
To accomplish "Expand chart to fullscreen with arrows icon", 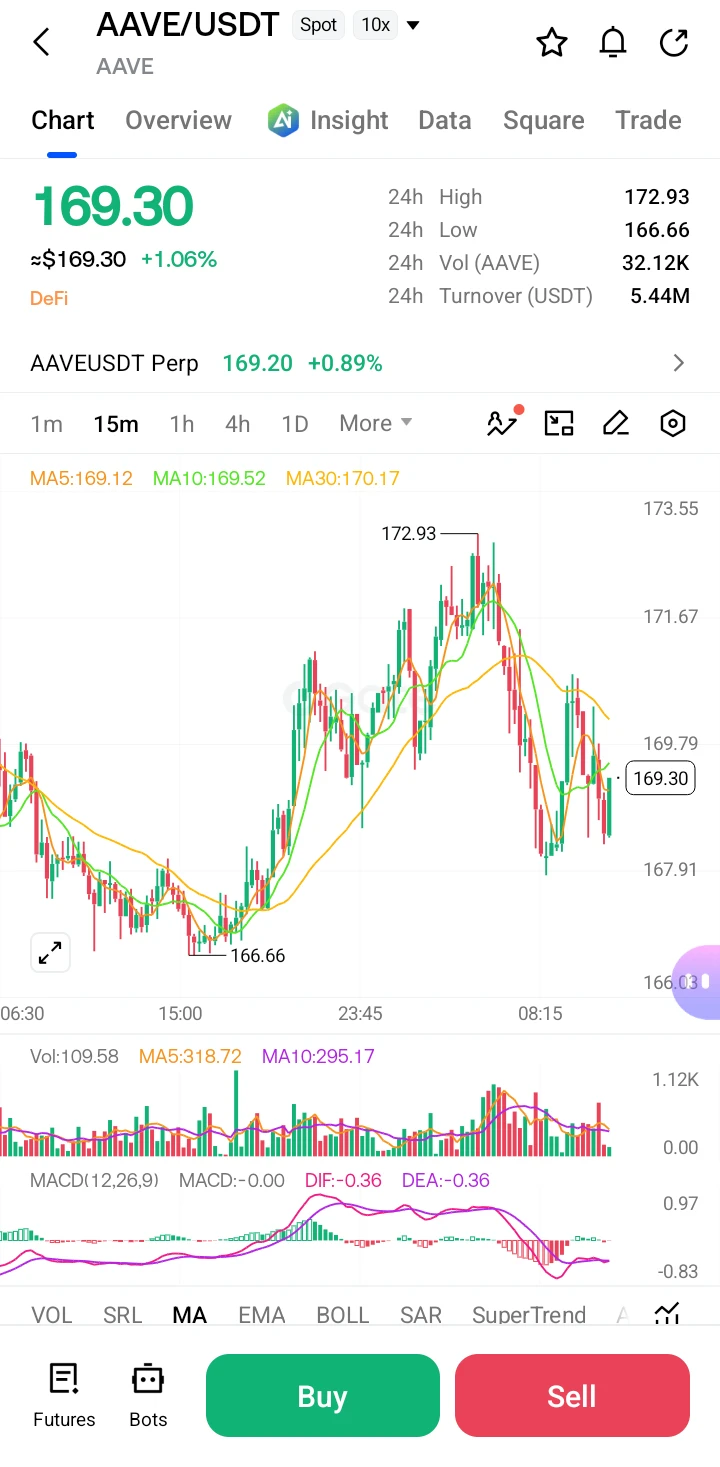I will (x=50, y=952).
